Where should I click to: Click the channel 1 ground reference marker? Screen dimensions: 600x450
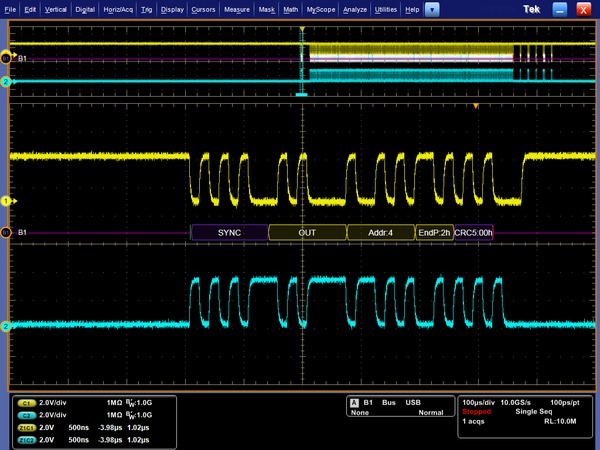(x=5, y=201)
